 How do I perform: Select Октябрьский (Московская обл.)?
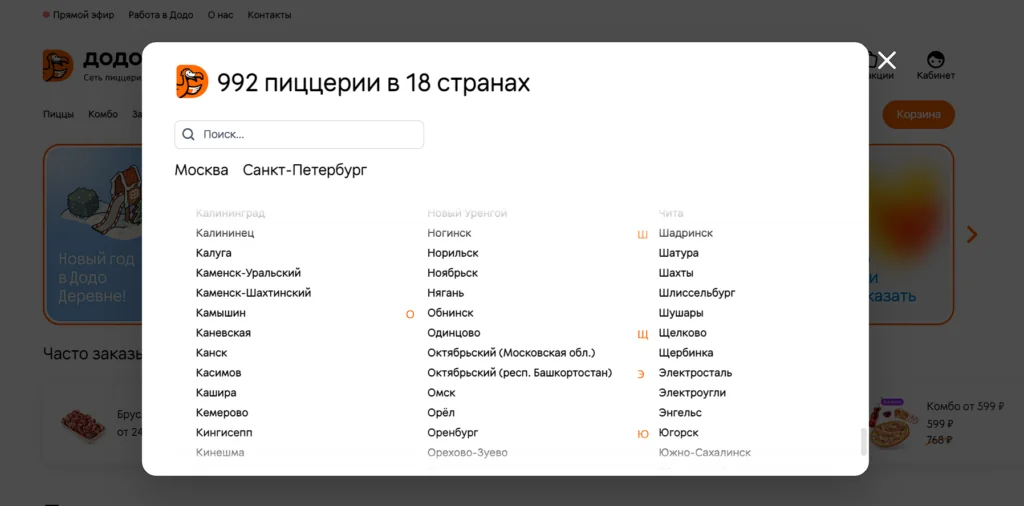[511, 353]
